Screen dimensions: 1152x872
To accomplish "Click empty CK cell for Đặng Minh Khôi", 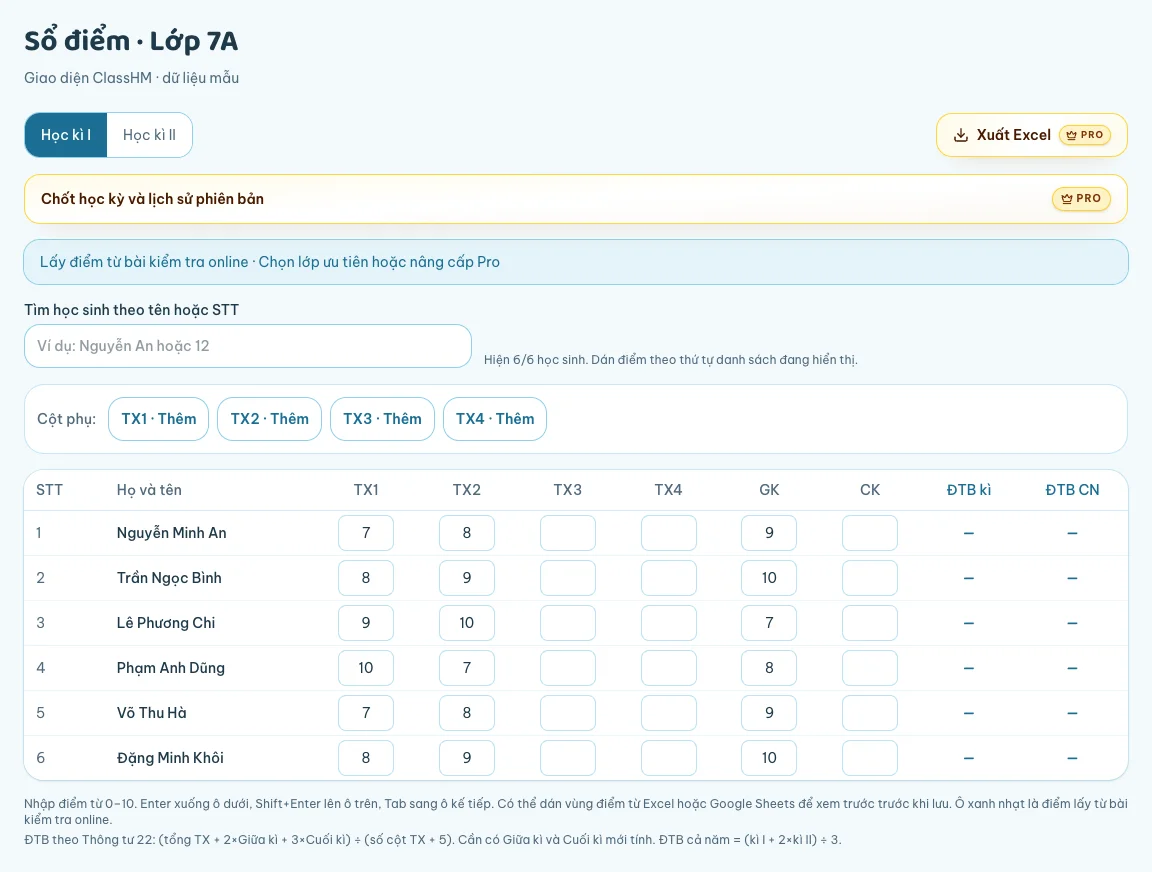I will coord(870,758).
